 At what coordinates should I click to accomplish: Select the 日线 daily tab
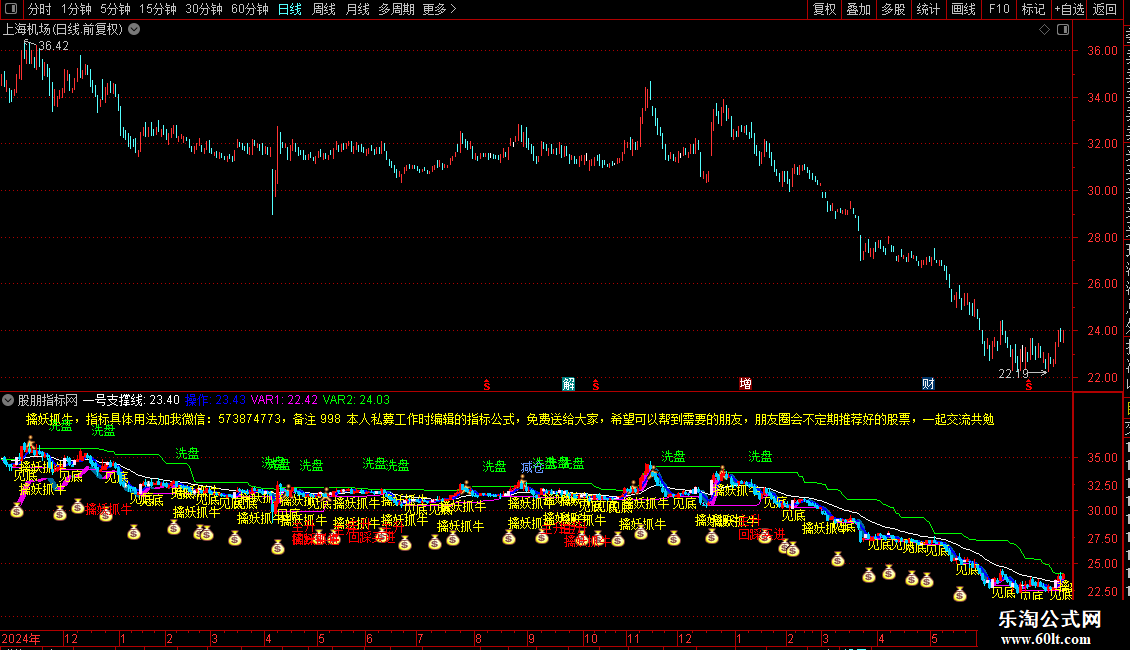coord(290,9)
